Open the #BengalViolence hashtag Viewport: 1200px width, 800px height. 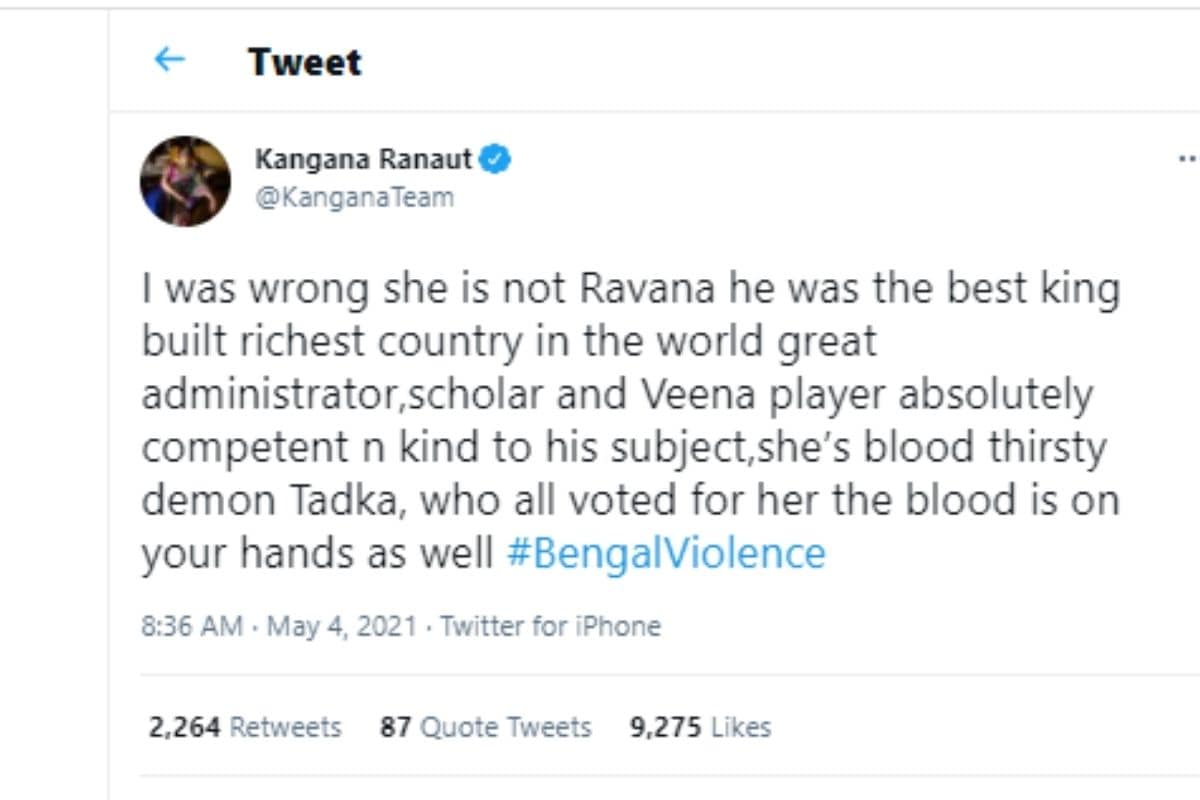666,553
